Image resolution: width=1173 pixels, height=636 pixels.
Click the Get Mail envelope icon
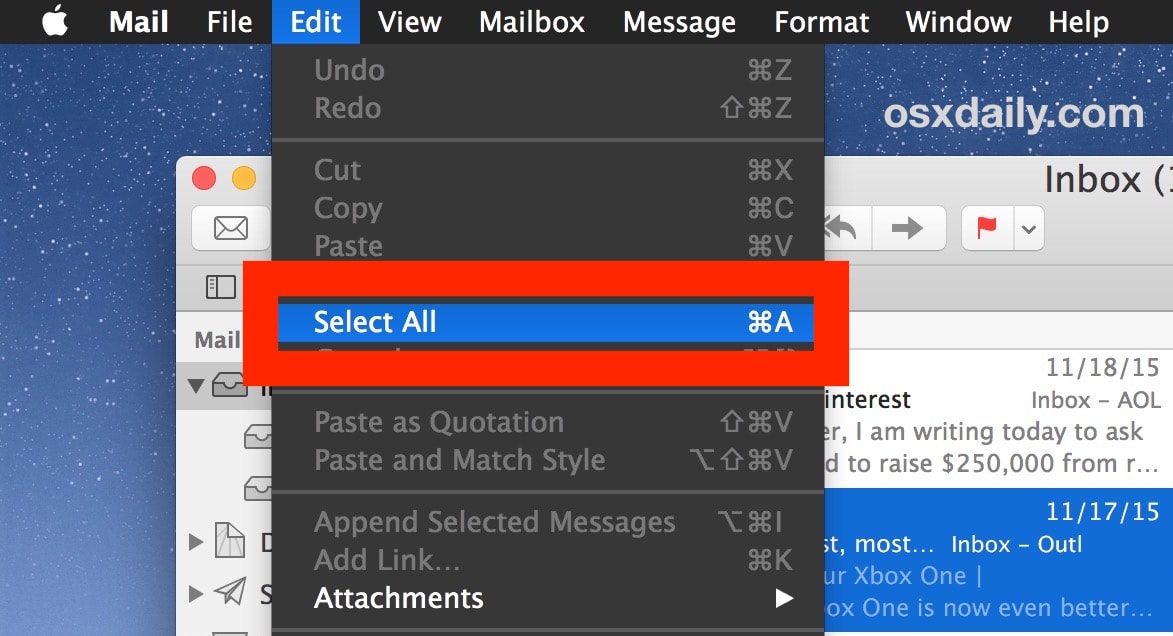tap(231, 228)
